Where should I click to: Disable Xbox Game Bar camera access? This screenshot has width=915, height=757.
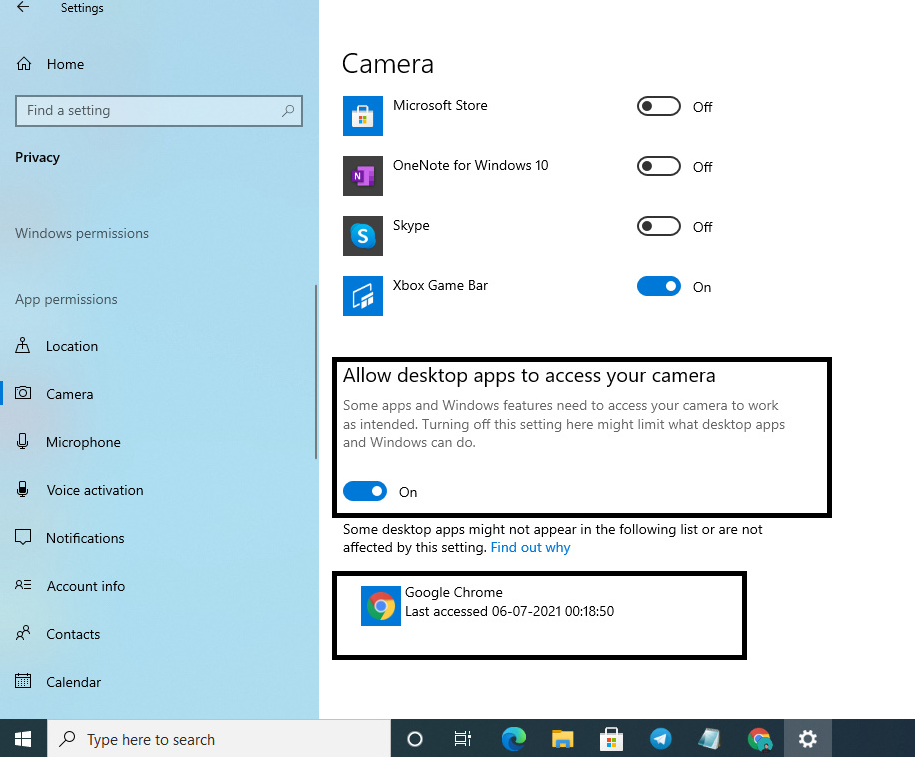point(658,286)
